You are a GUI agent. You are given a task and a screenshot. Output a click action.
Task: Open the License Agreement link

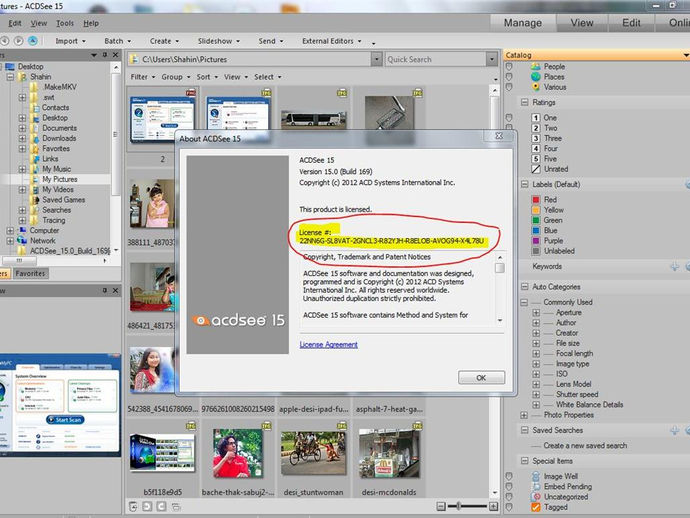pyautogui.click(x=328, y=345)
